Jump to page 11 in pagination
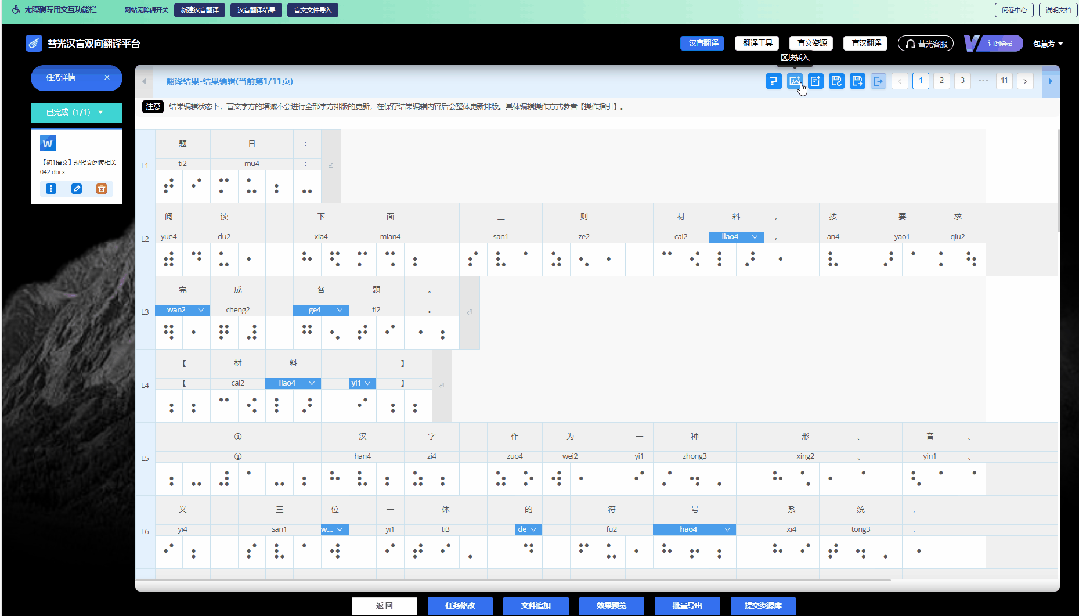Screen dimensions: 1079x616 coord(1004,81)
